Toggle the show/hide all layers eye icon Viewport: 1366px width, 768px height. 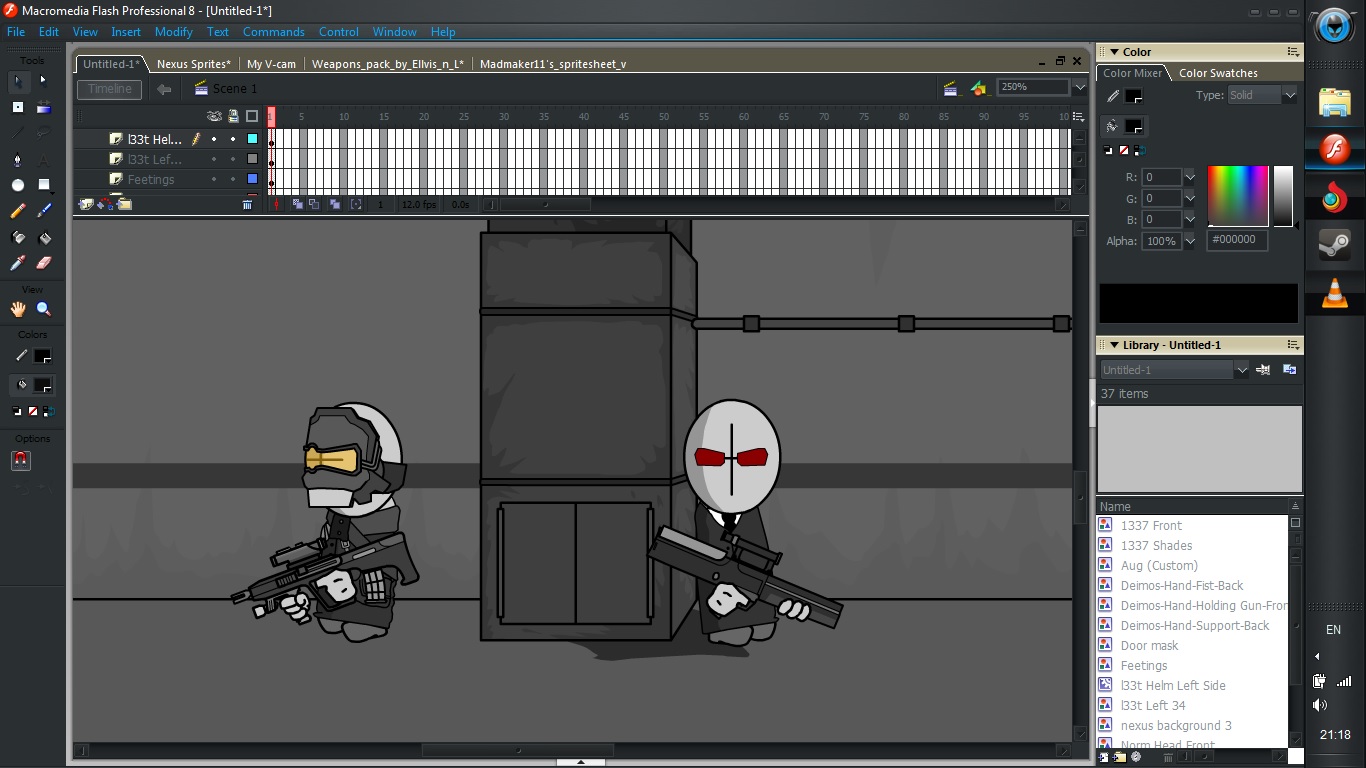214,116
